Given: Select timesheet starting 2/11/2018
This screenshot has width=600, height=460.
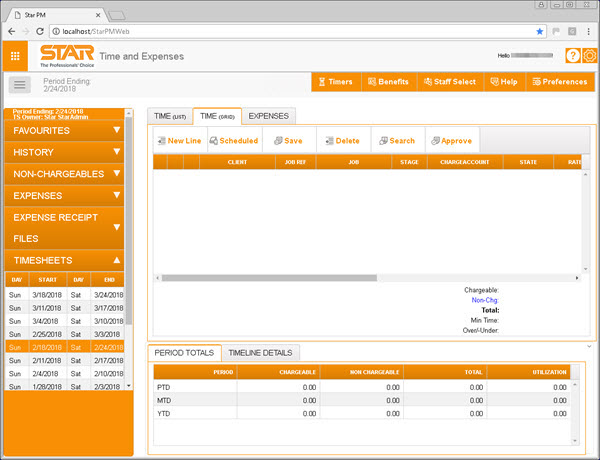Looking at the screenshot, I should click(x=65, y=360).
